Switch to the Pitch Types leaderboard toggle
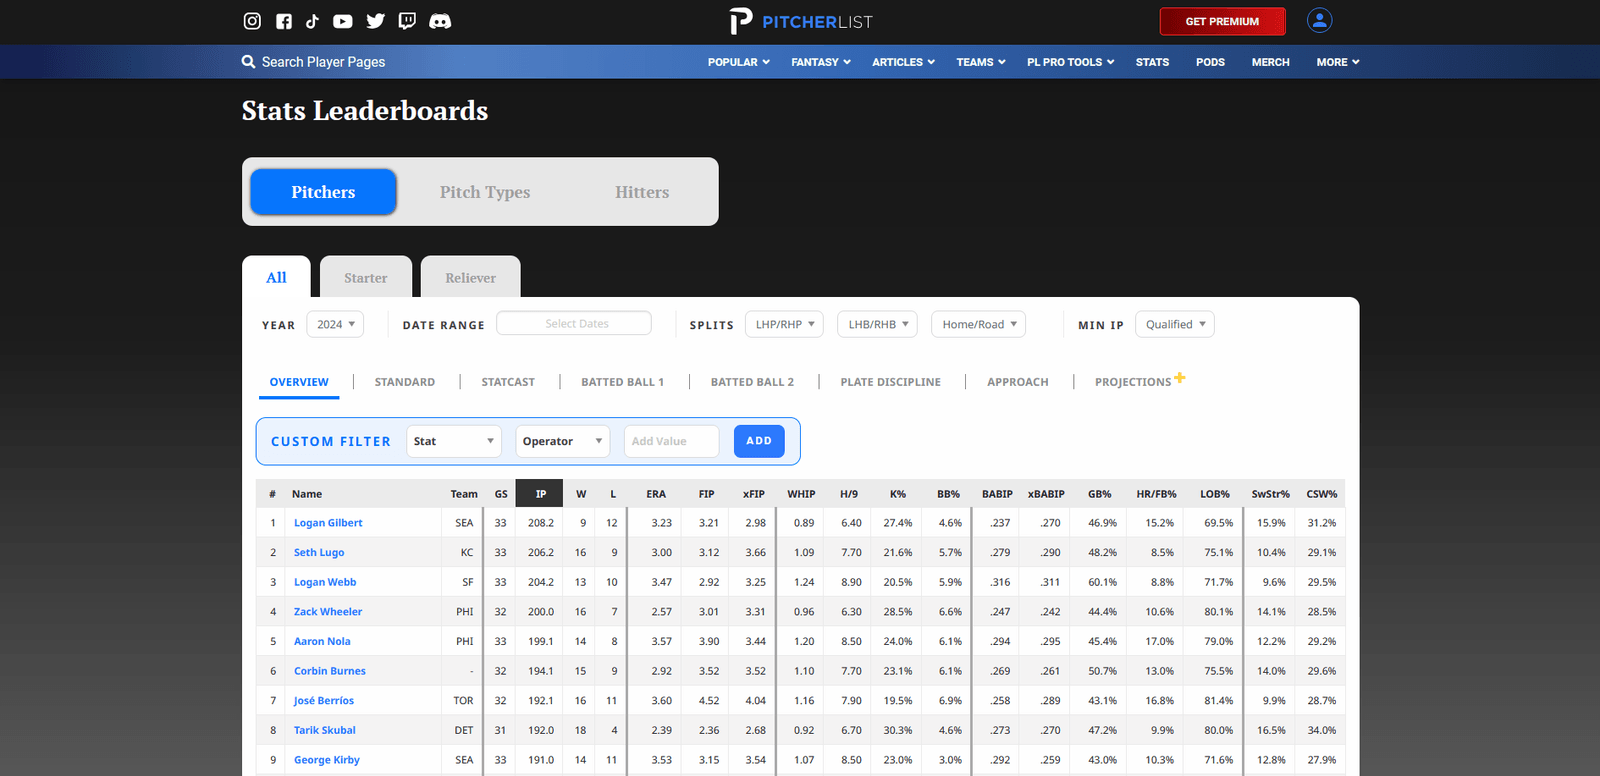Image resolution: width=1600 pixels, height=776 pixels. [x=485, y=192]
